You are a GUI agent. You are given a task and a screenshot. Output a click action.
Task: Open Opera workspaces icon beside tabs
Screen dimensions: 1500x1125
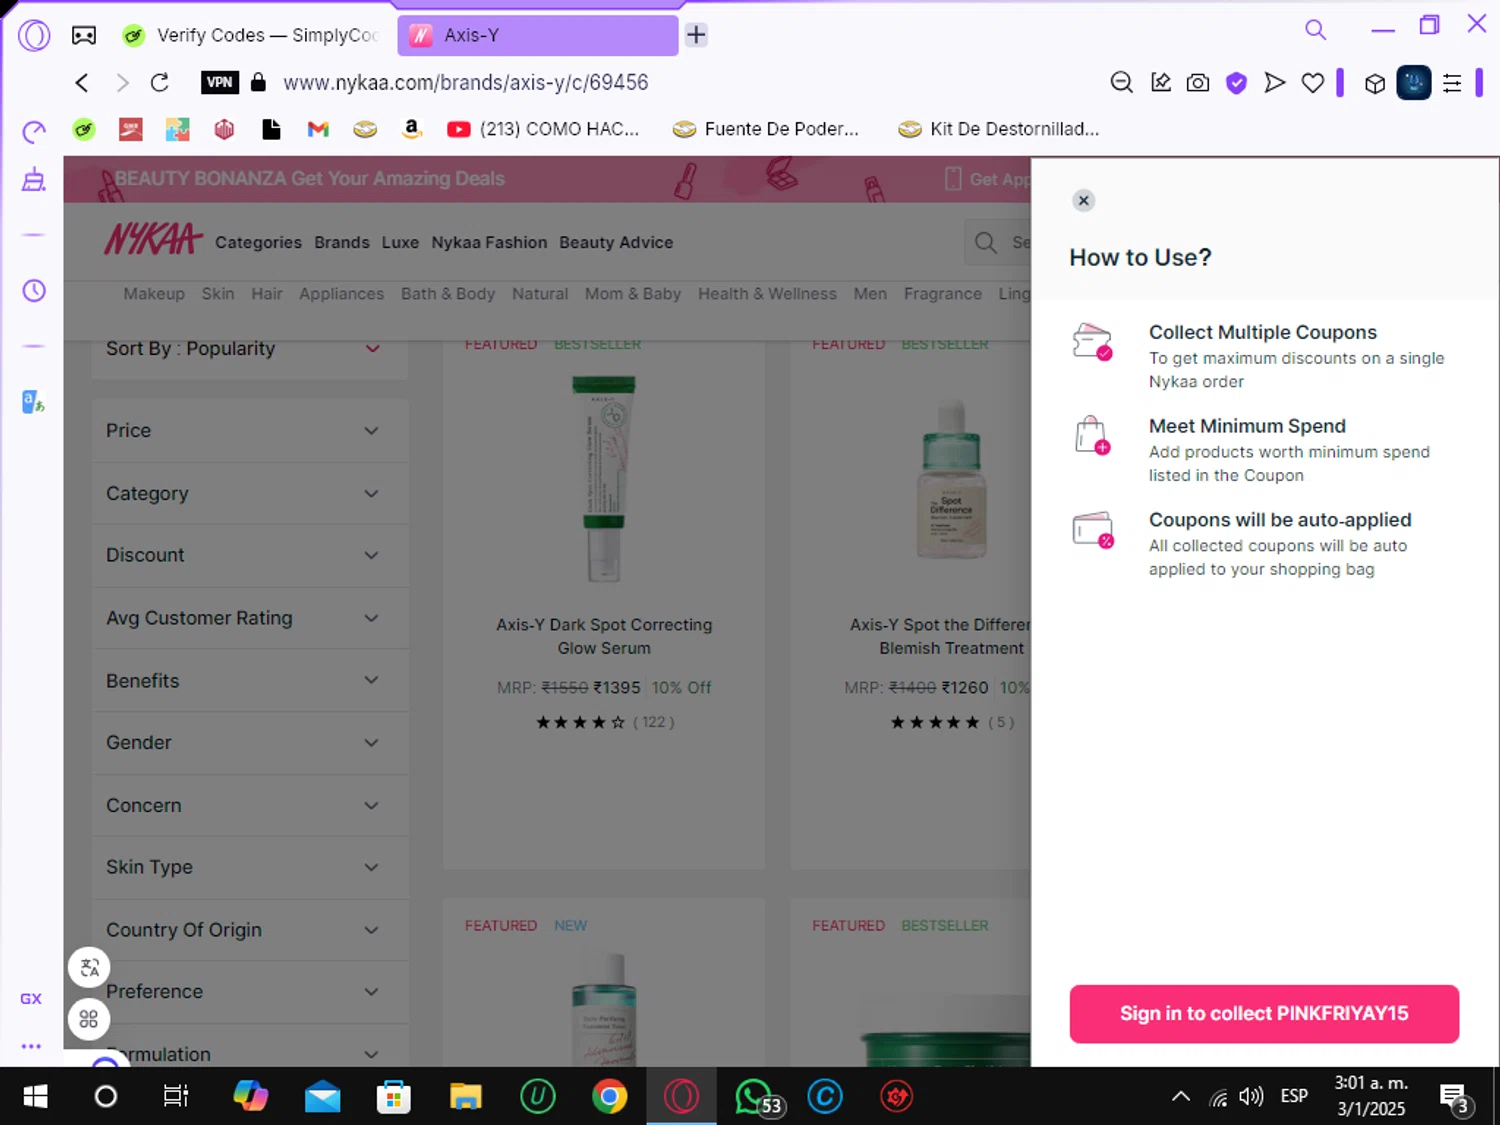coord(84,36)
